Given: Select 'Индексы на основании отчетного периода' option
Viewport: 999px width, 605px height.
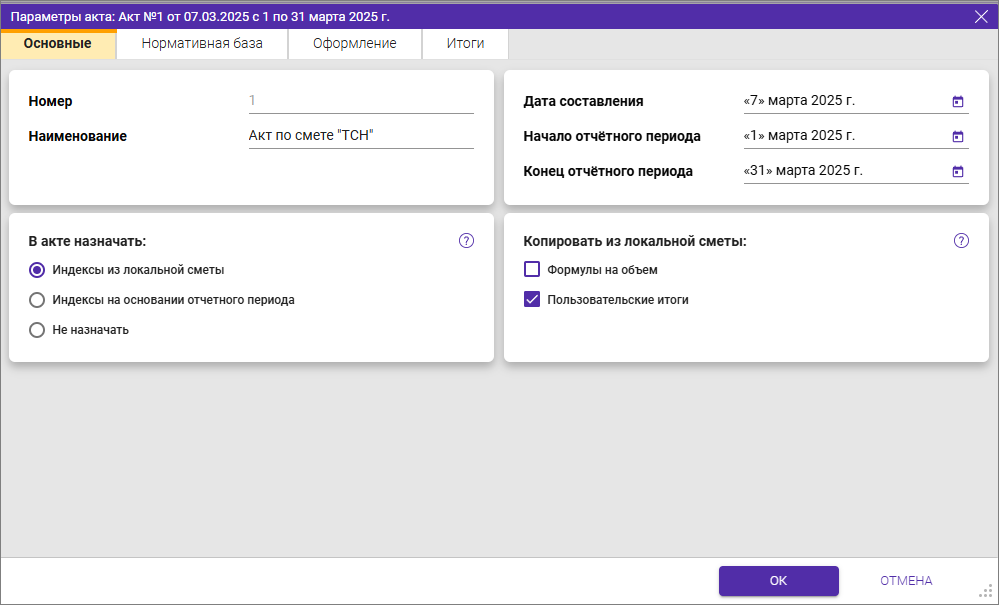Looking at the screenshot, I should coord(37,300).
